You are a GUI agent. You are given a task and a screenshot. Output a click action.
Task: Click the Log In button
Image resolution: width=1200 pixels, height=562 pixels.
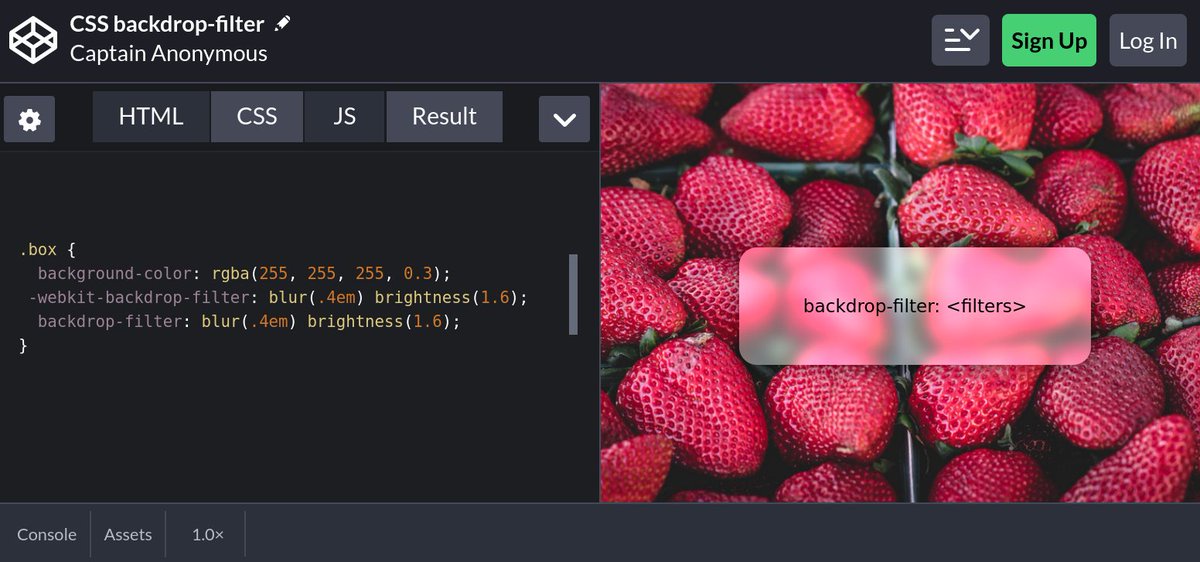coord(1147,40)
